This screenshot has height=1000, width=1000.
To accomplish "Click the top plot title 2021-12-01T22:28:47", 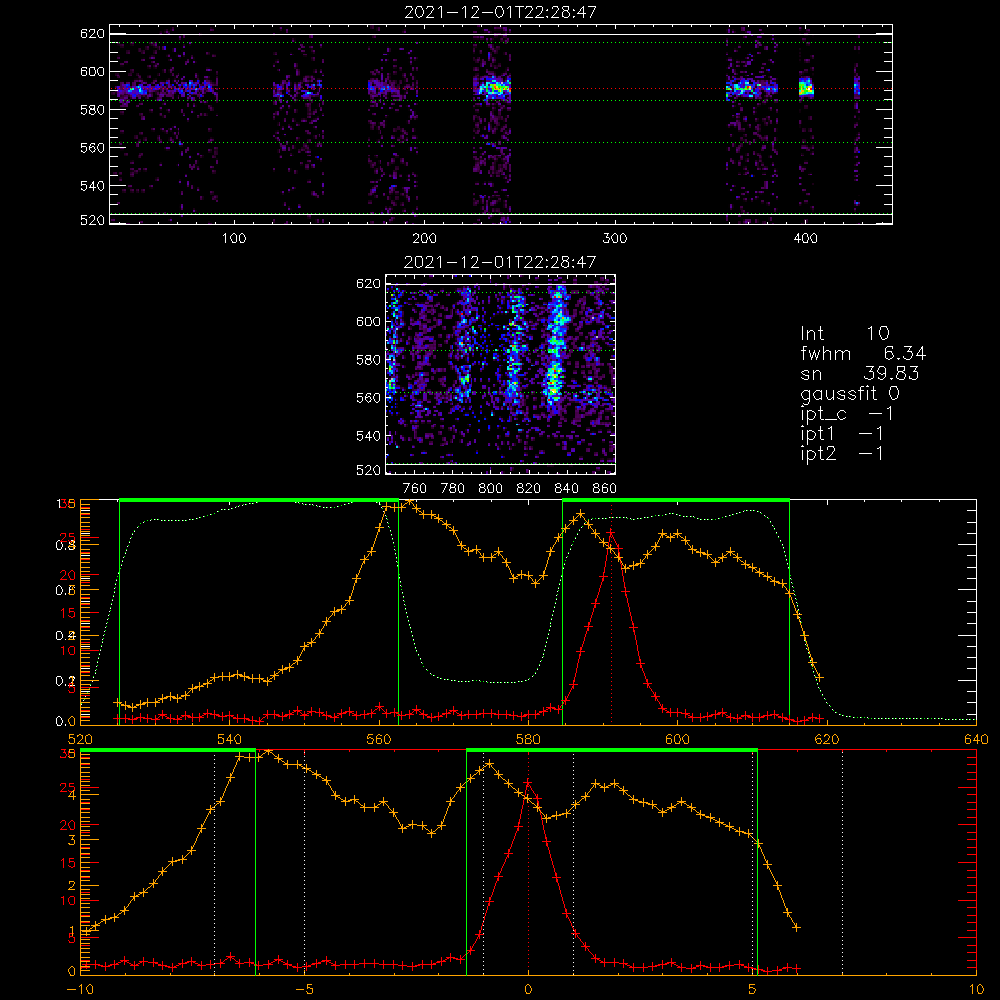I will 500,11.
